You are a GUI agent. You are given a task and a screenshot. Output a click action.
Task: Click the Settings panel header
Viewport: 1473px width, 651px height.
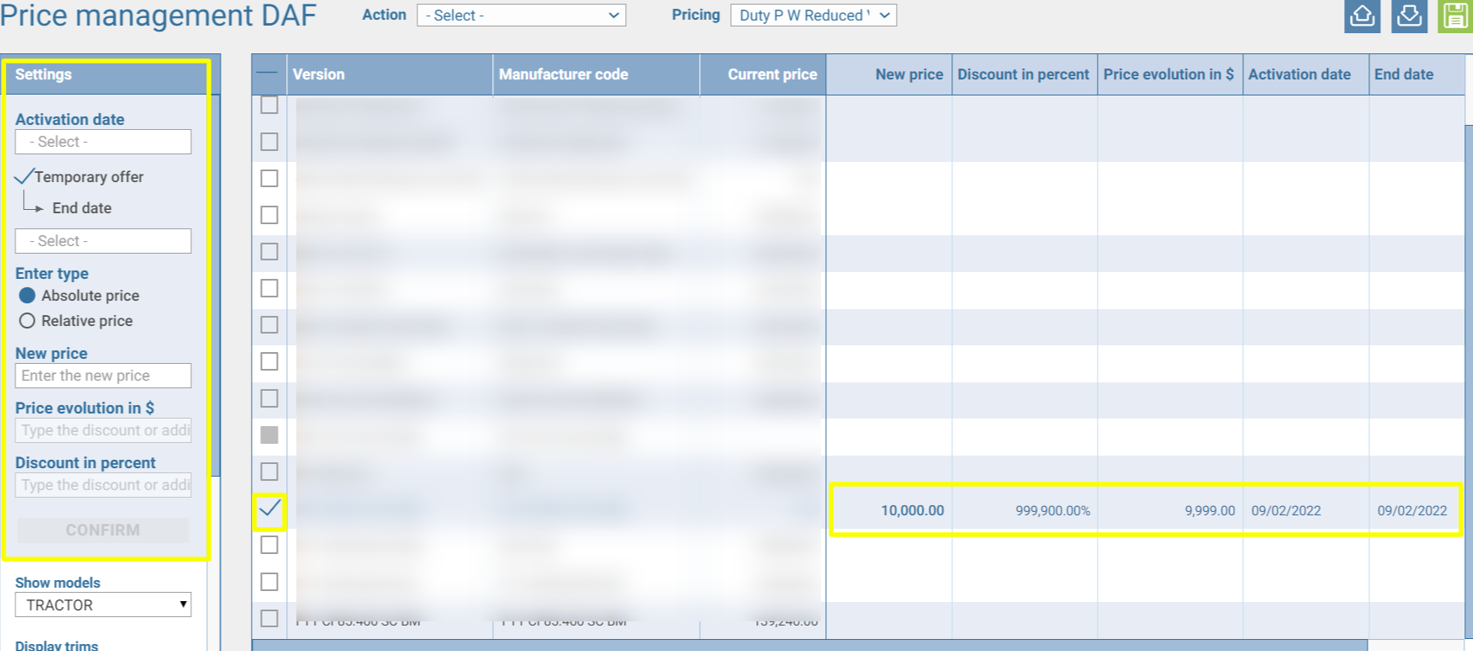pos(106,75)
